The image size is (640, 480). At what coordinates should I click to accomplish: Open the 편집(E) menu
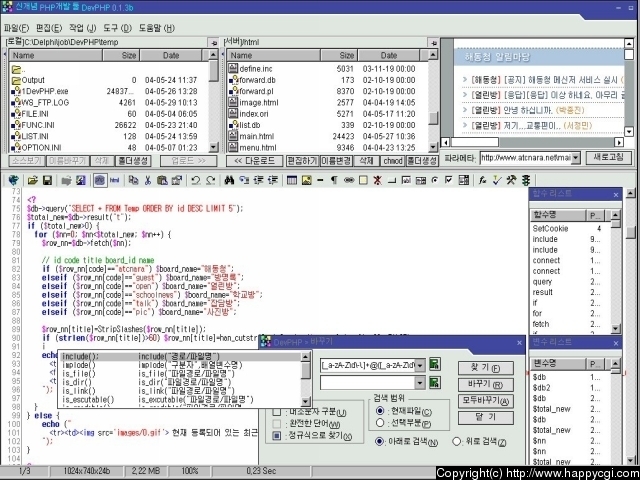click(49, 28)
